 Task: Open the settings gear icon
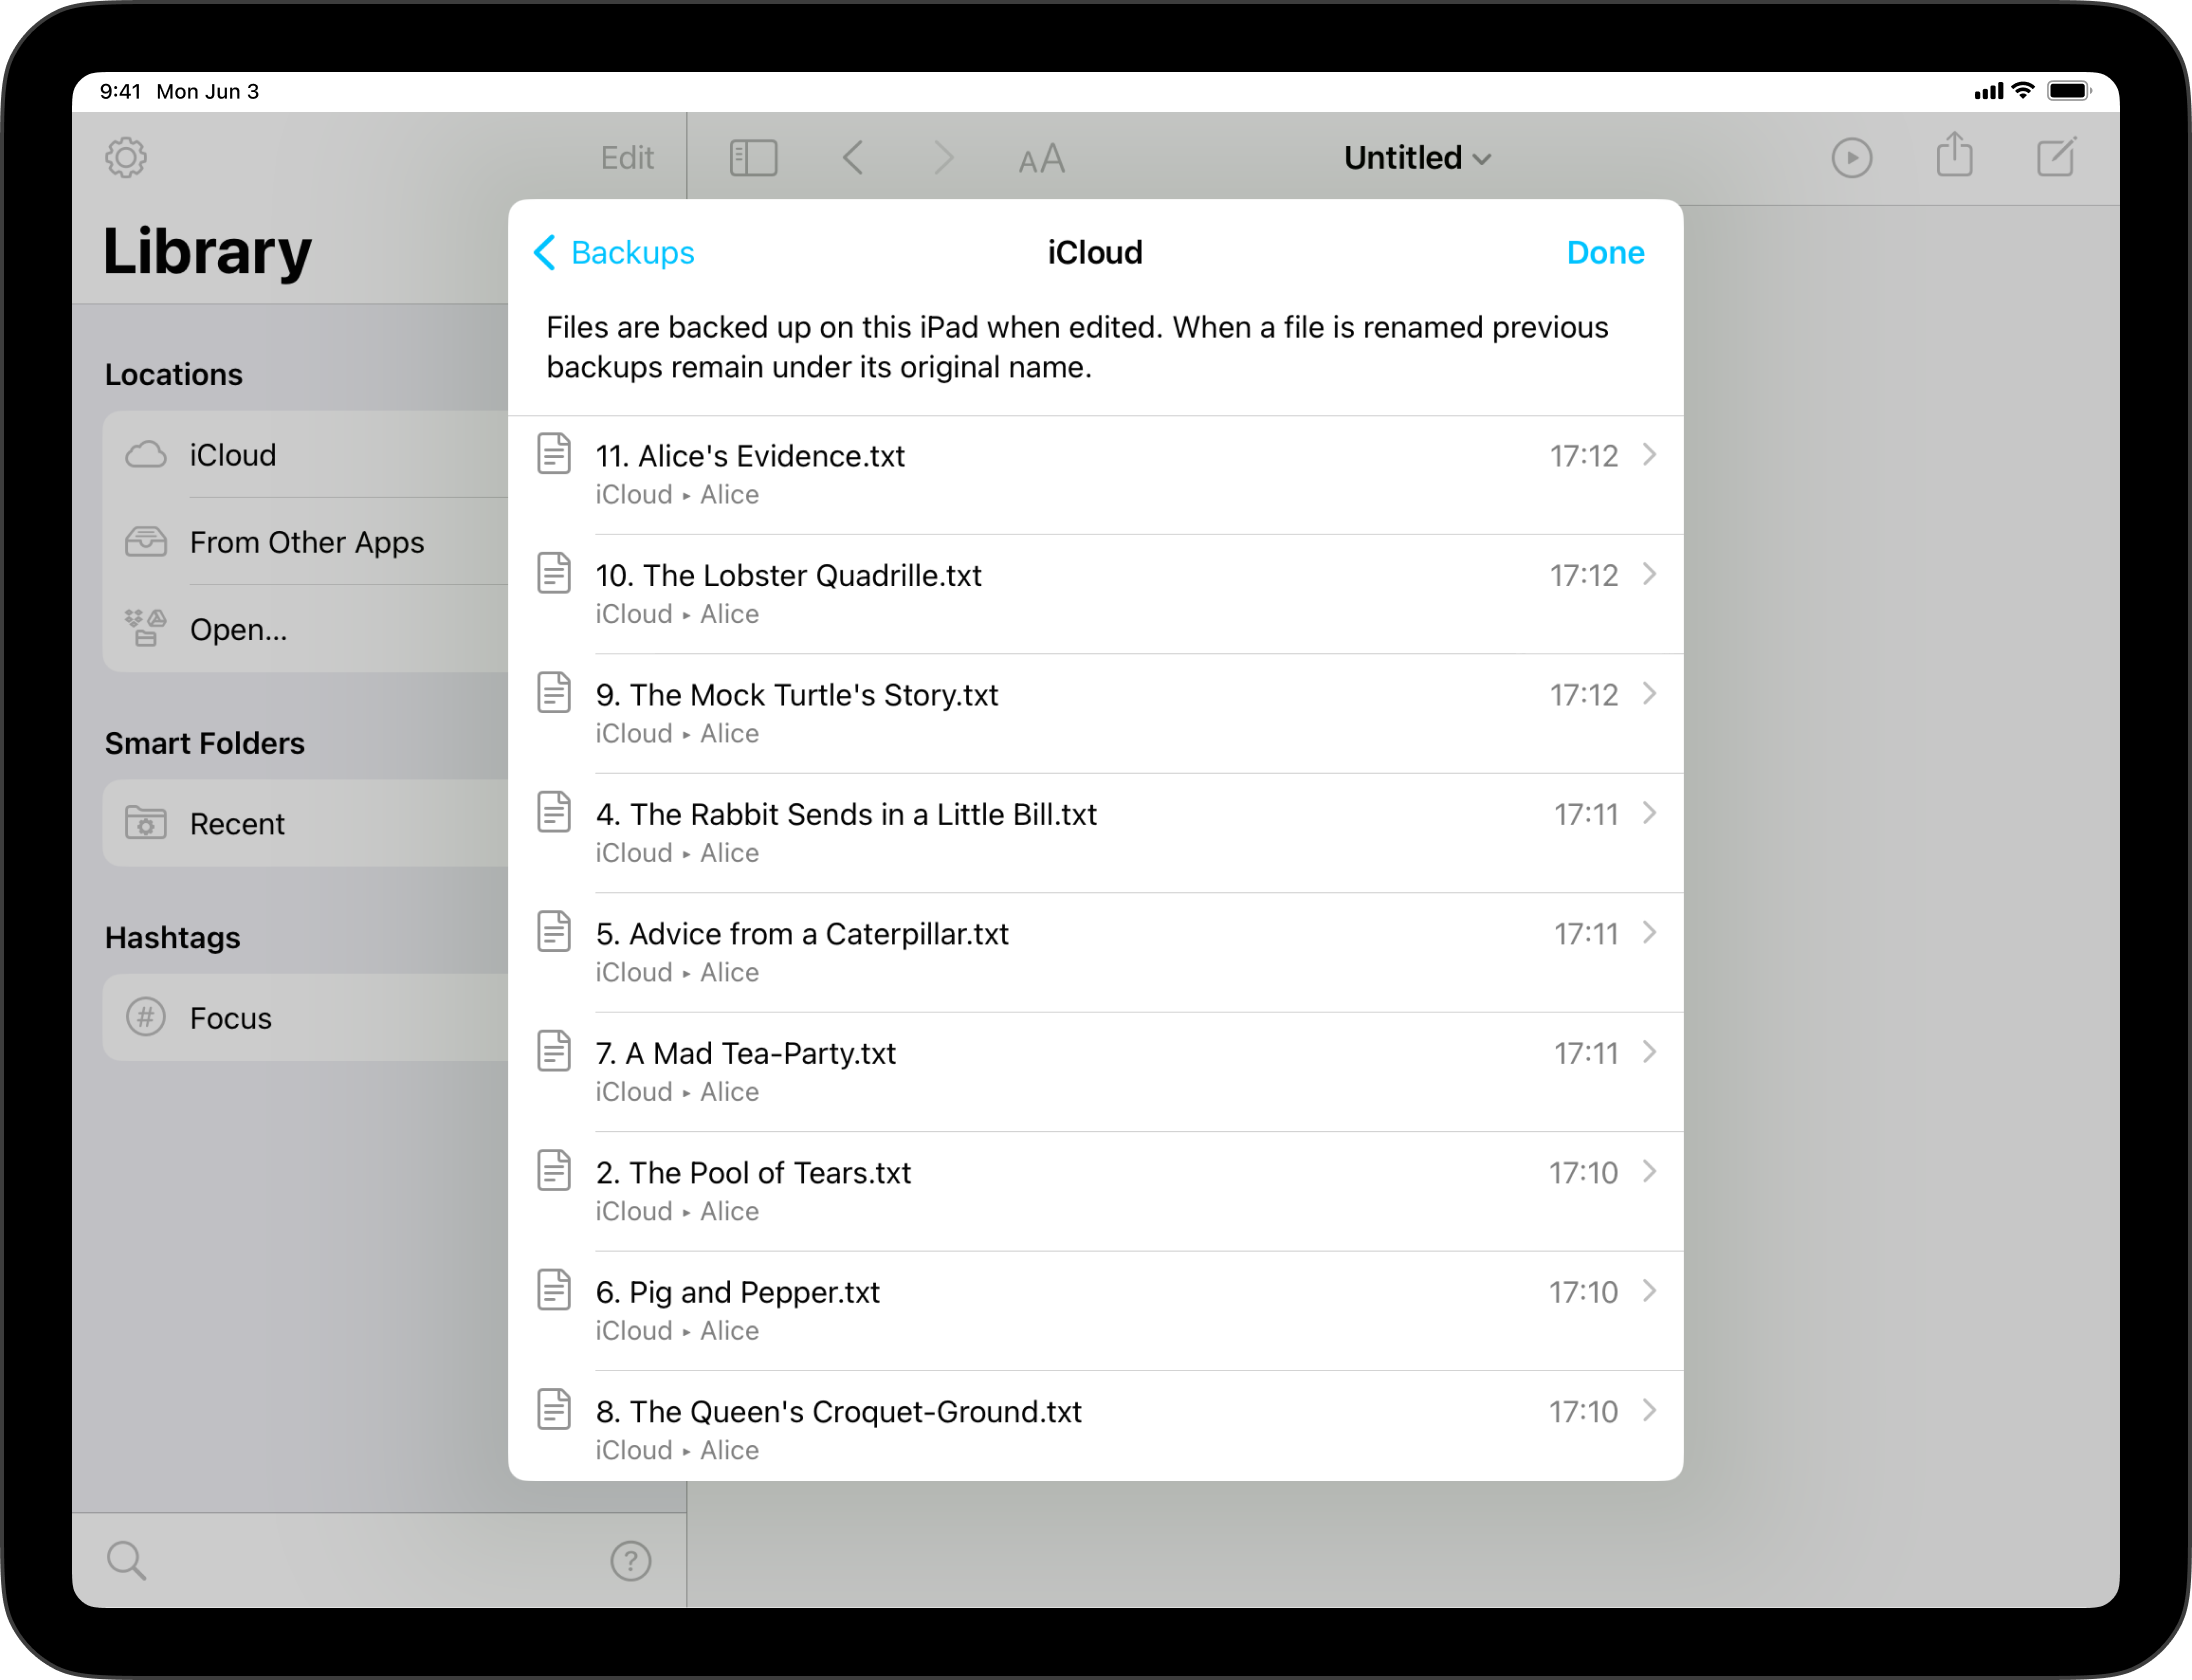tap(126, 157)
